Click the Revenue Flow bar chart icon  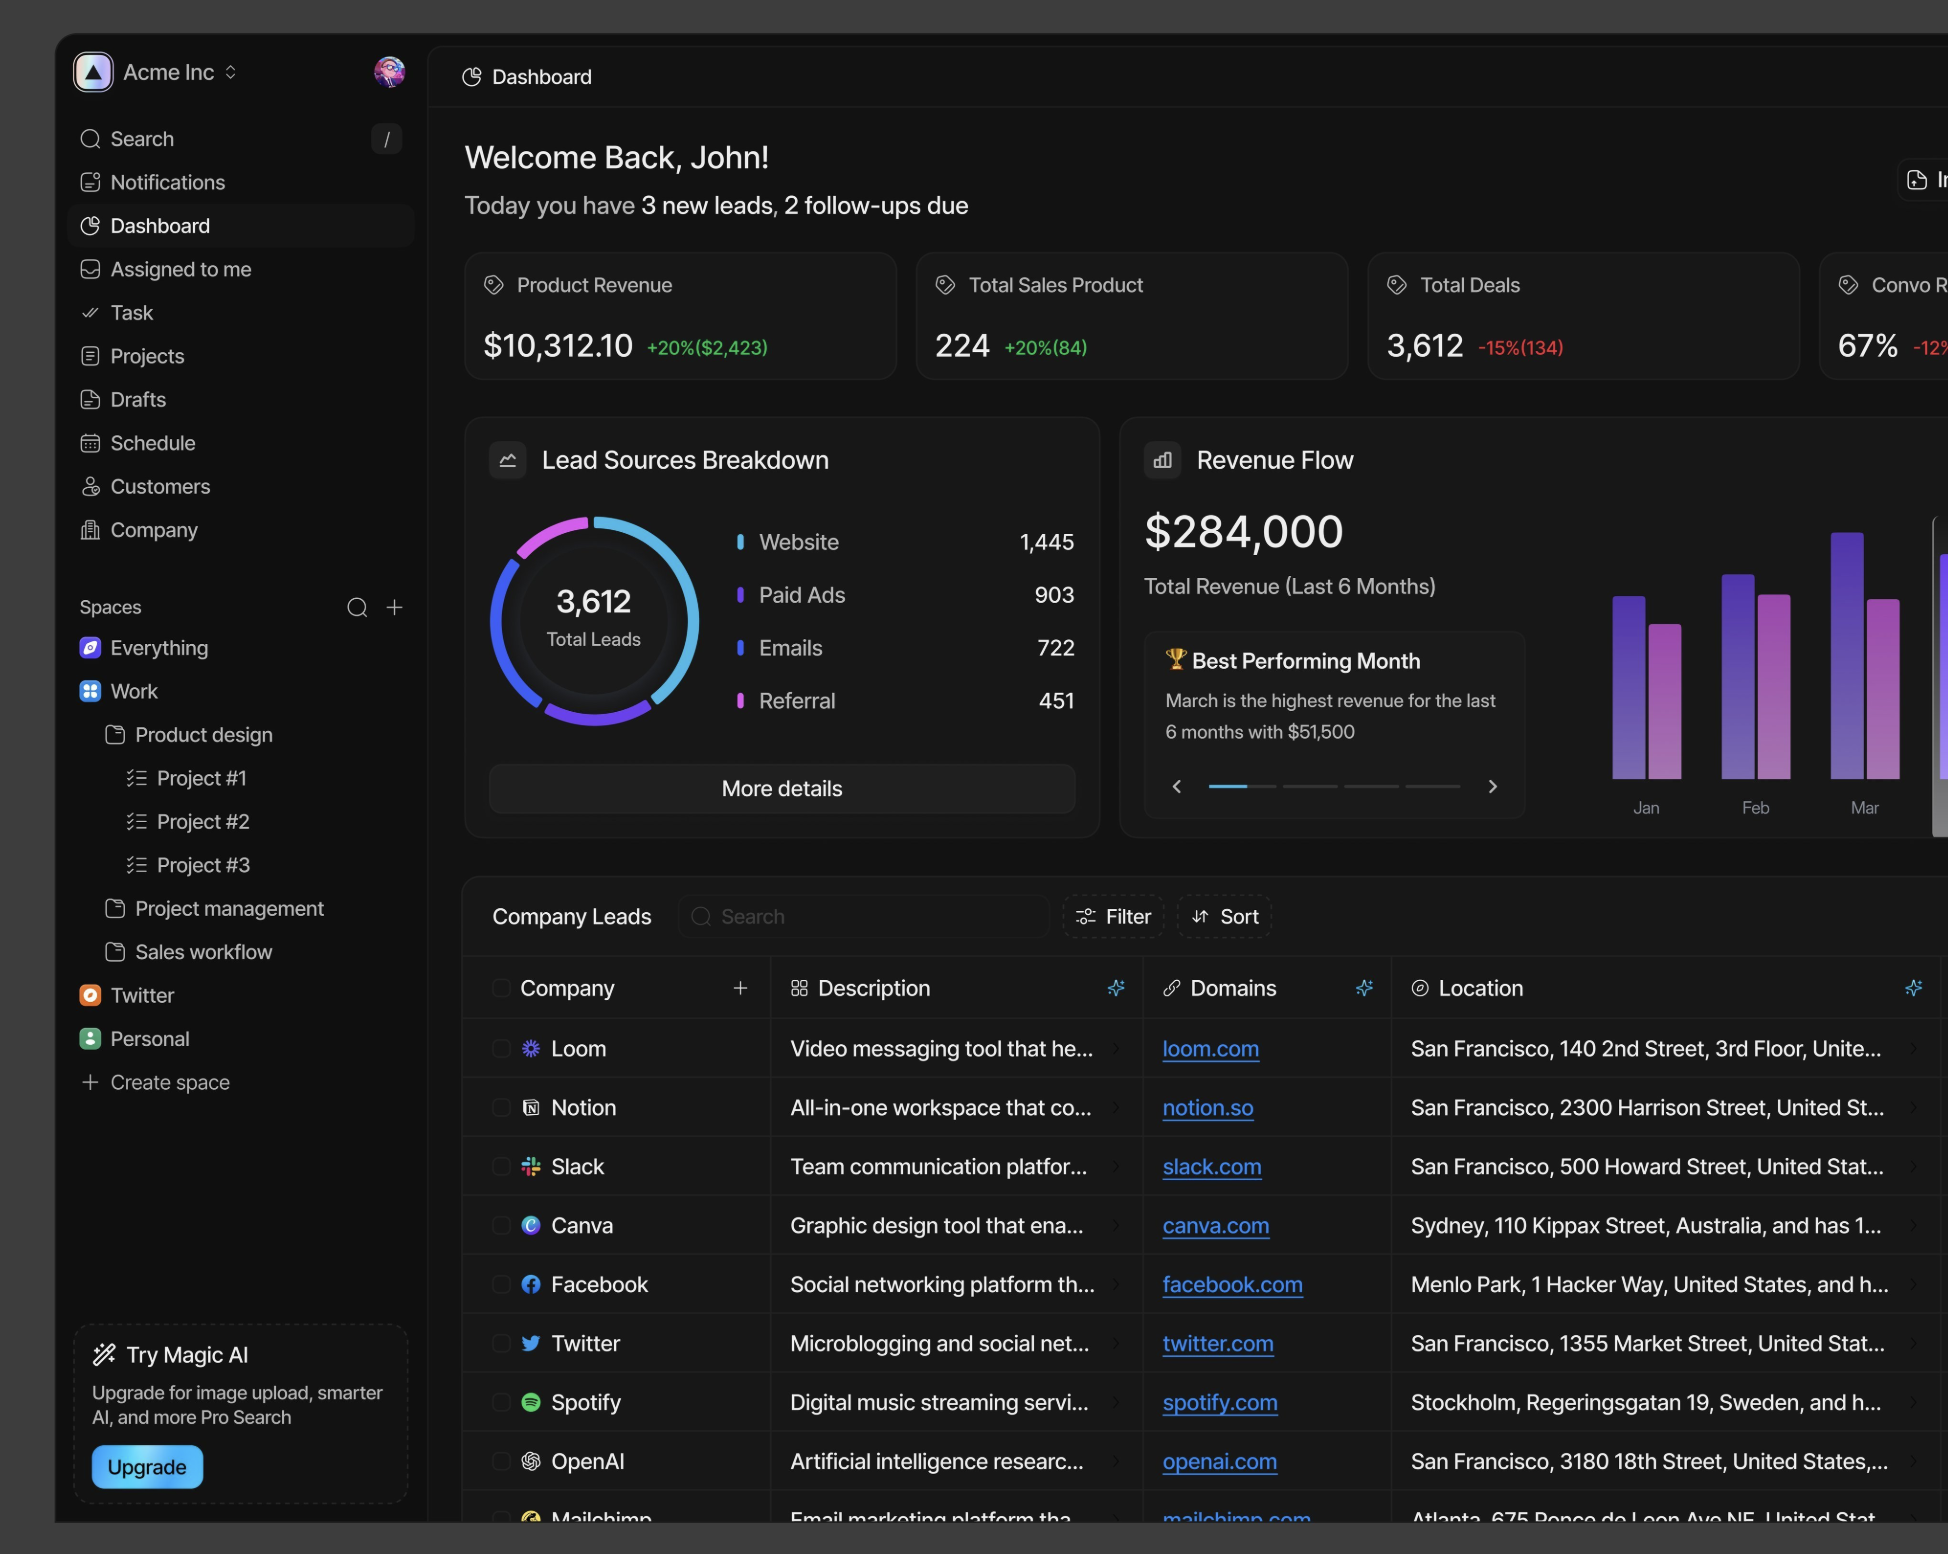click(x=1163, y=460)
